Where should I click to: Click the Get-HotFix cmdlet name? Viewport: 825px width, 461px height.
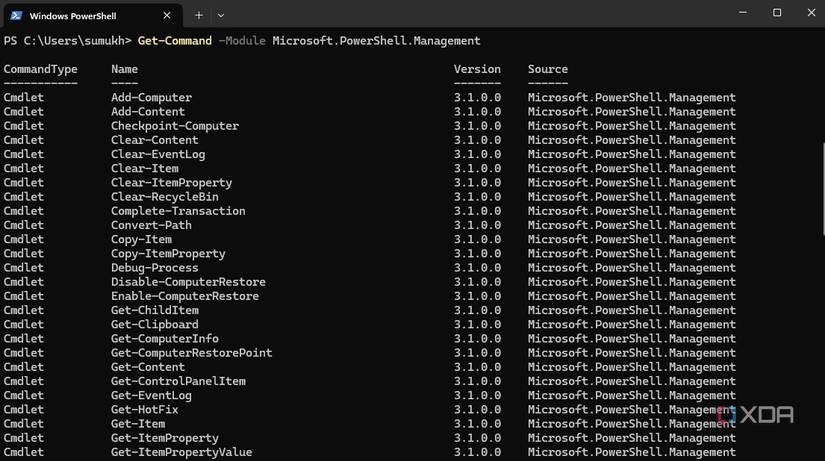click(144, 409)
